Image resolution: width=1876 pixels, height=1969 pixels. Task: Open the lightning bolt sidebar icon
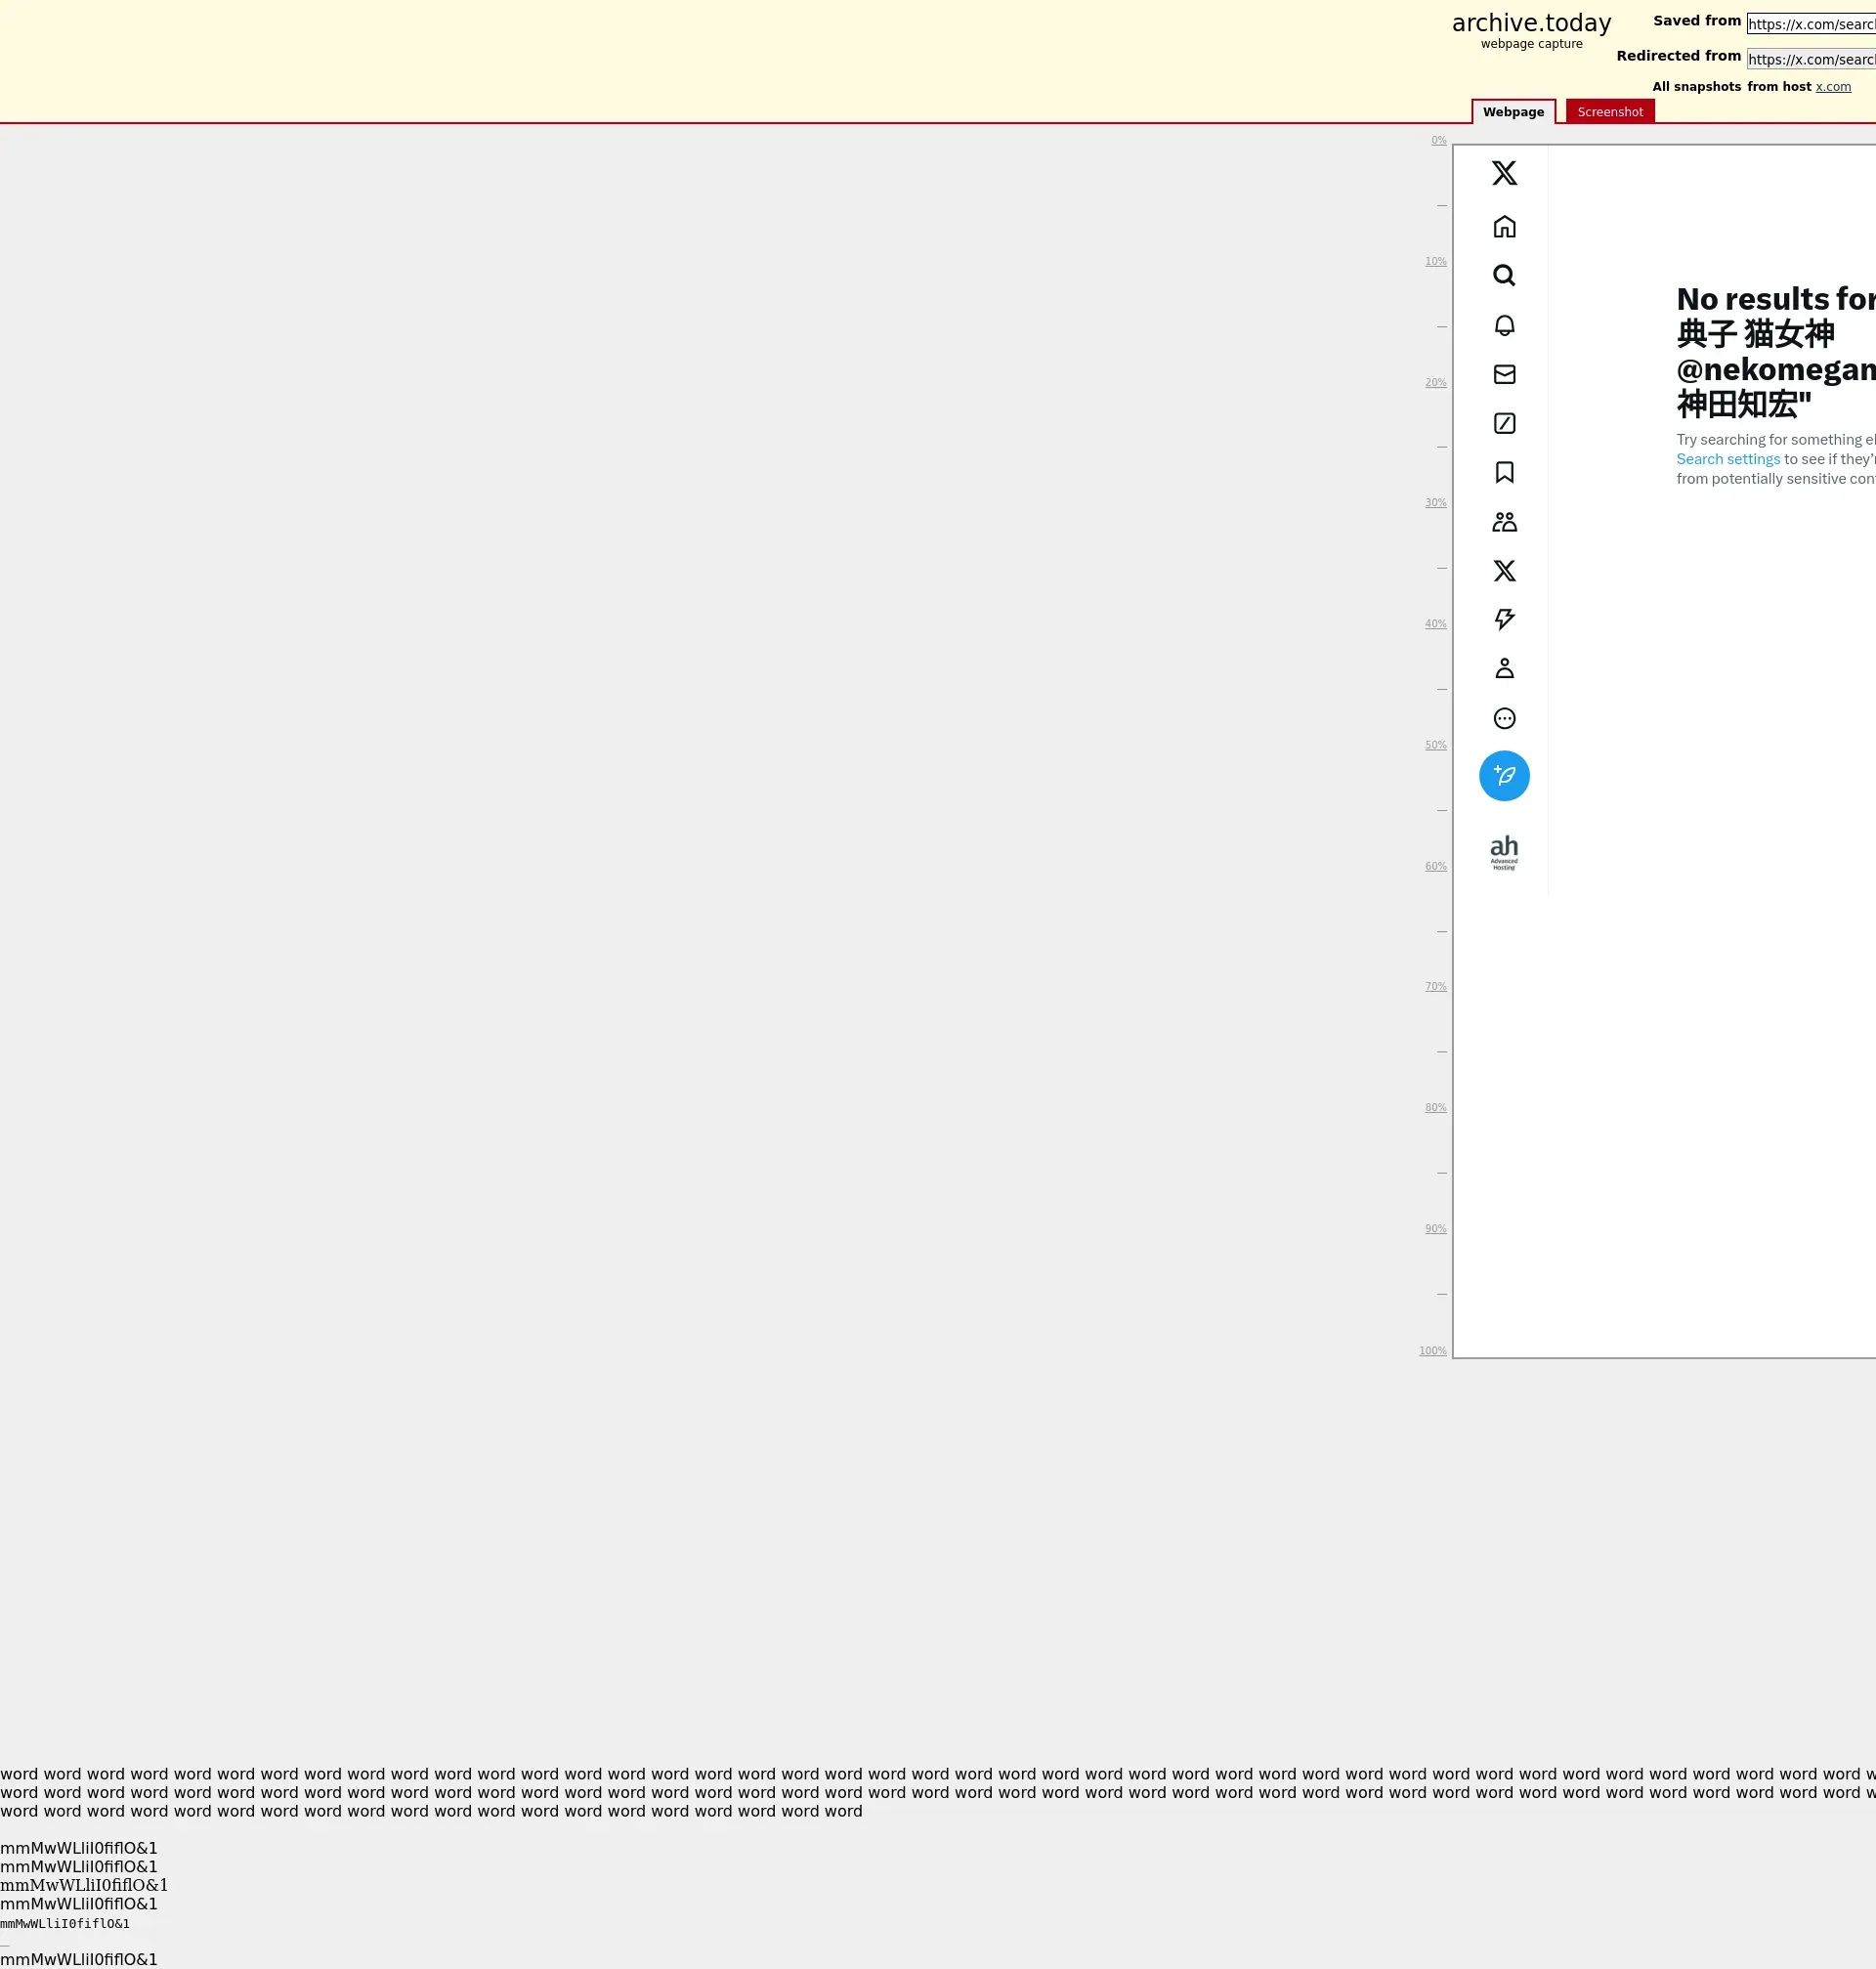point(1504,619)
